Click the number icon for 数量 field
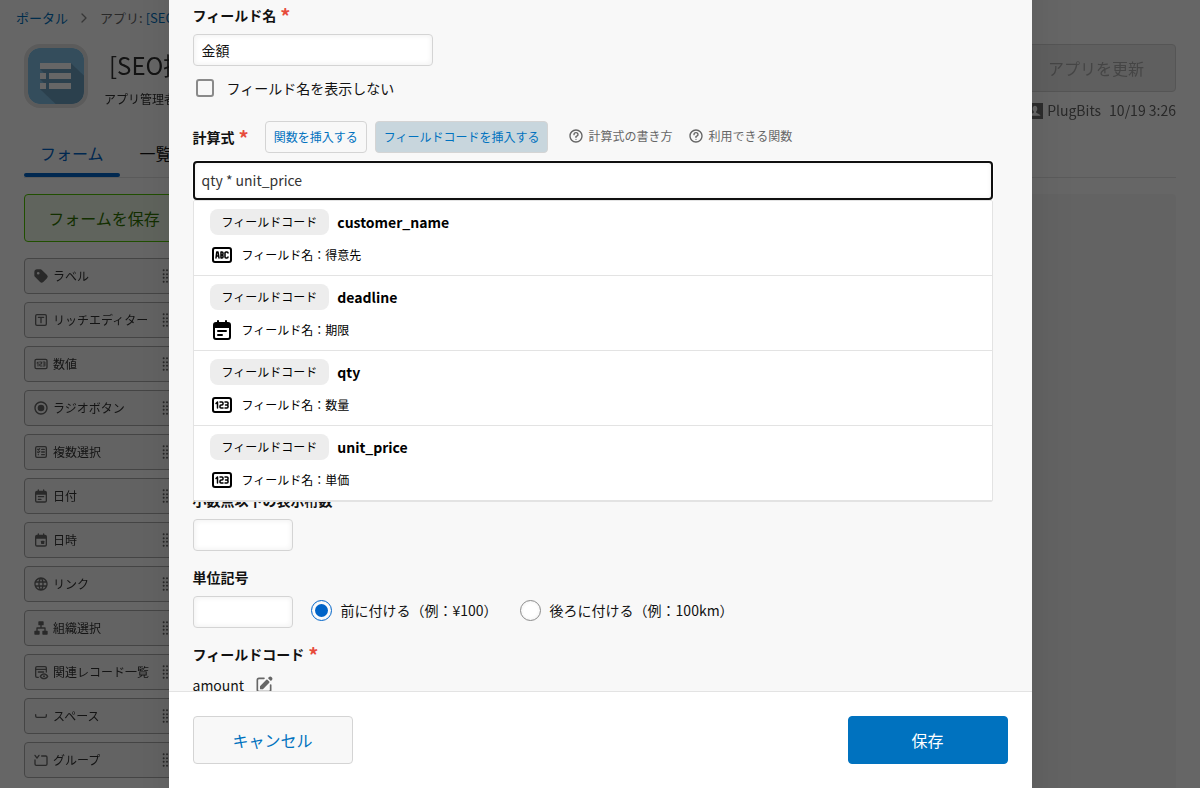This screenshot has width=1200, height=788. 222,405
